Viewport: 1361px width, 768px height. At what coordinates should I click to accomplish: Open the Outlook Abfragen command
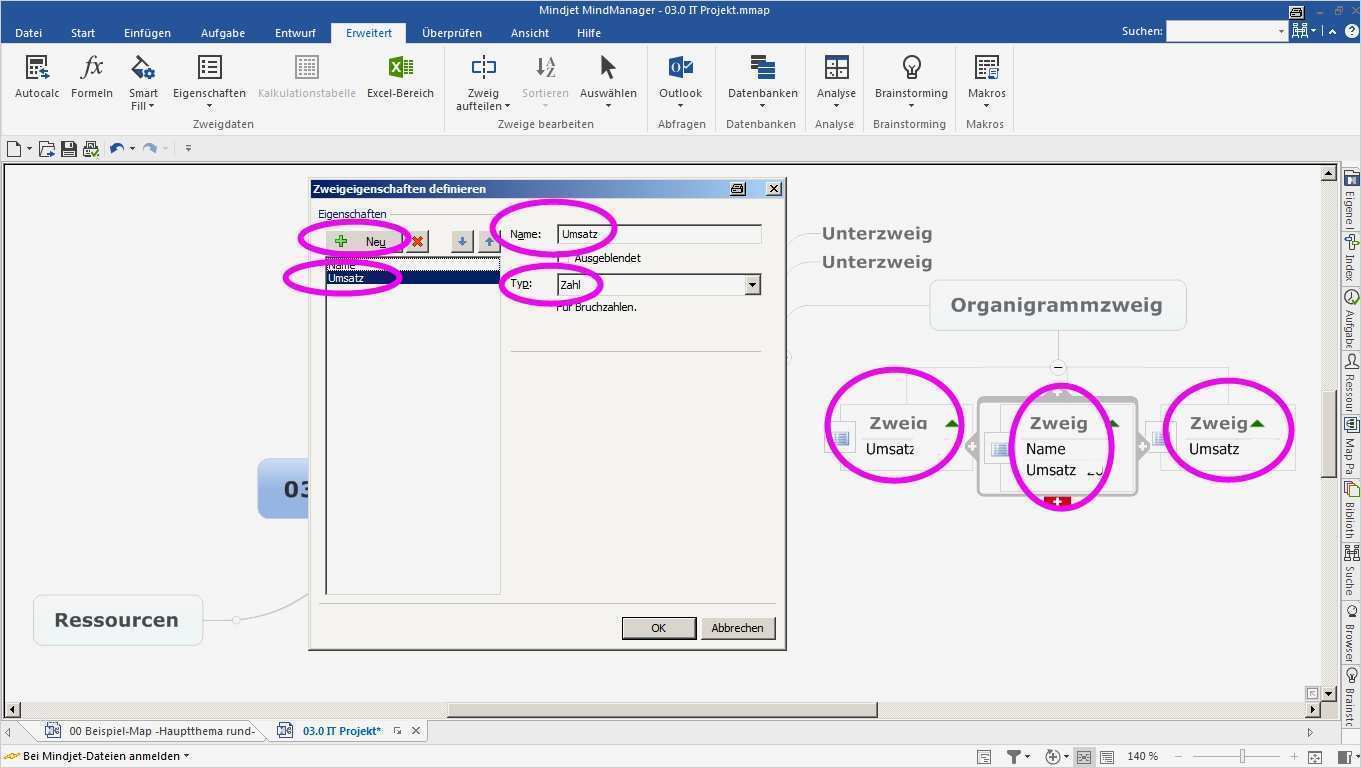click(x=680, y=83)
